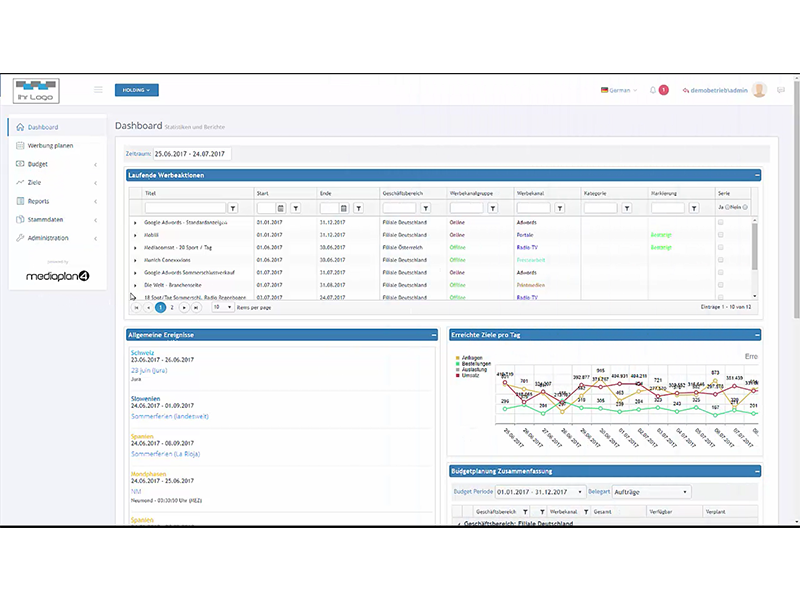The width and height of the screenshot is (800, 600).
Task: Open Werbung planen in the sidebar
Action: point(50,146)
